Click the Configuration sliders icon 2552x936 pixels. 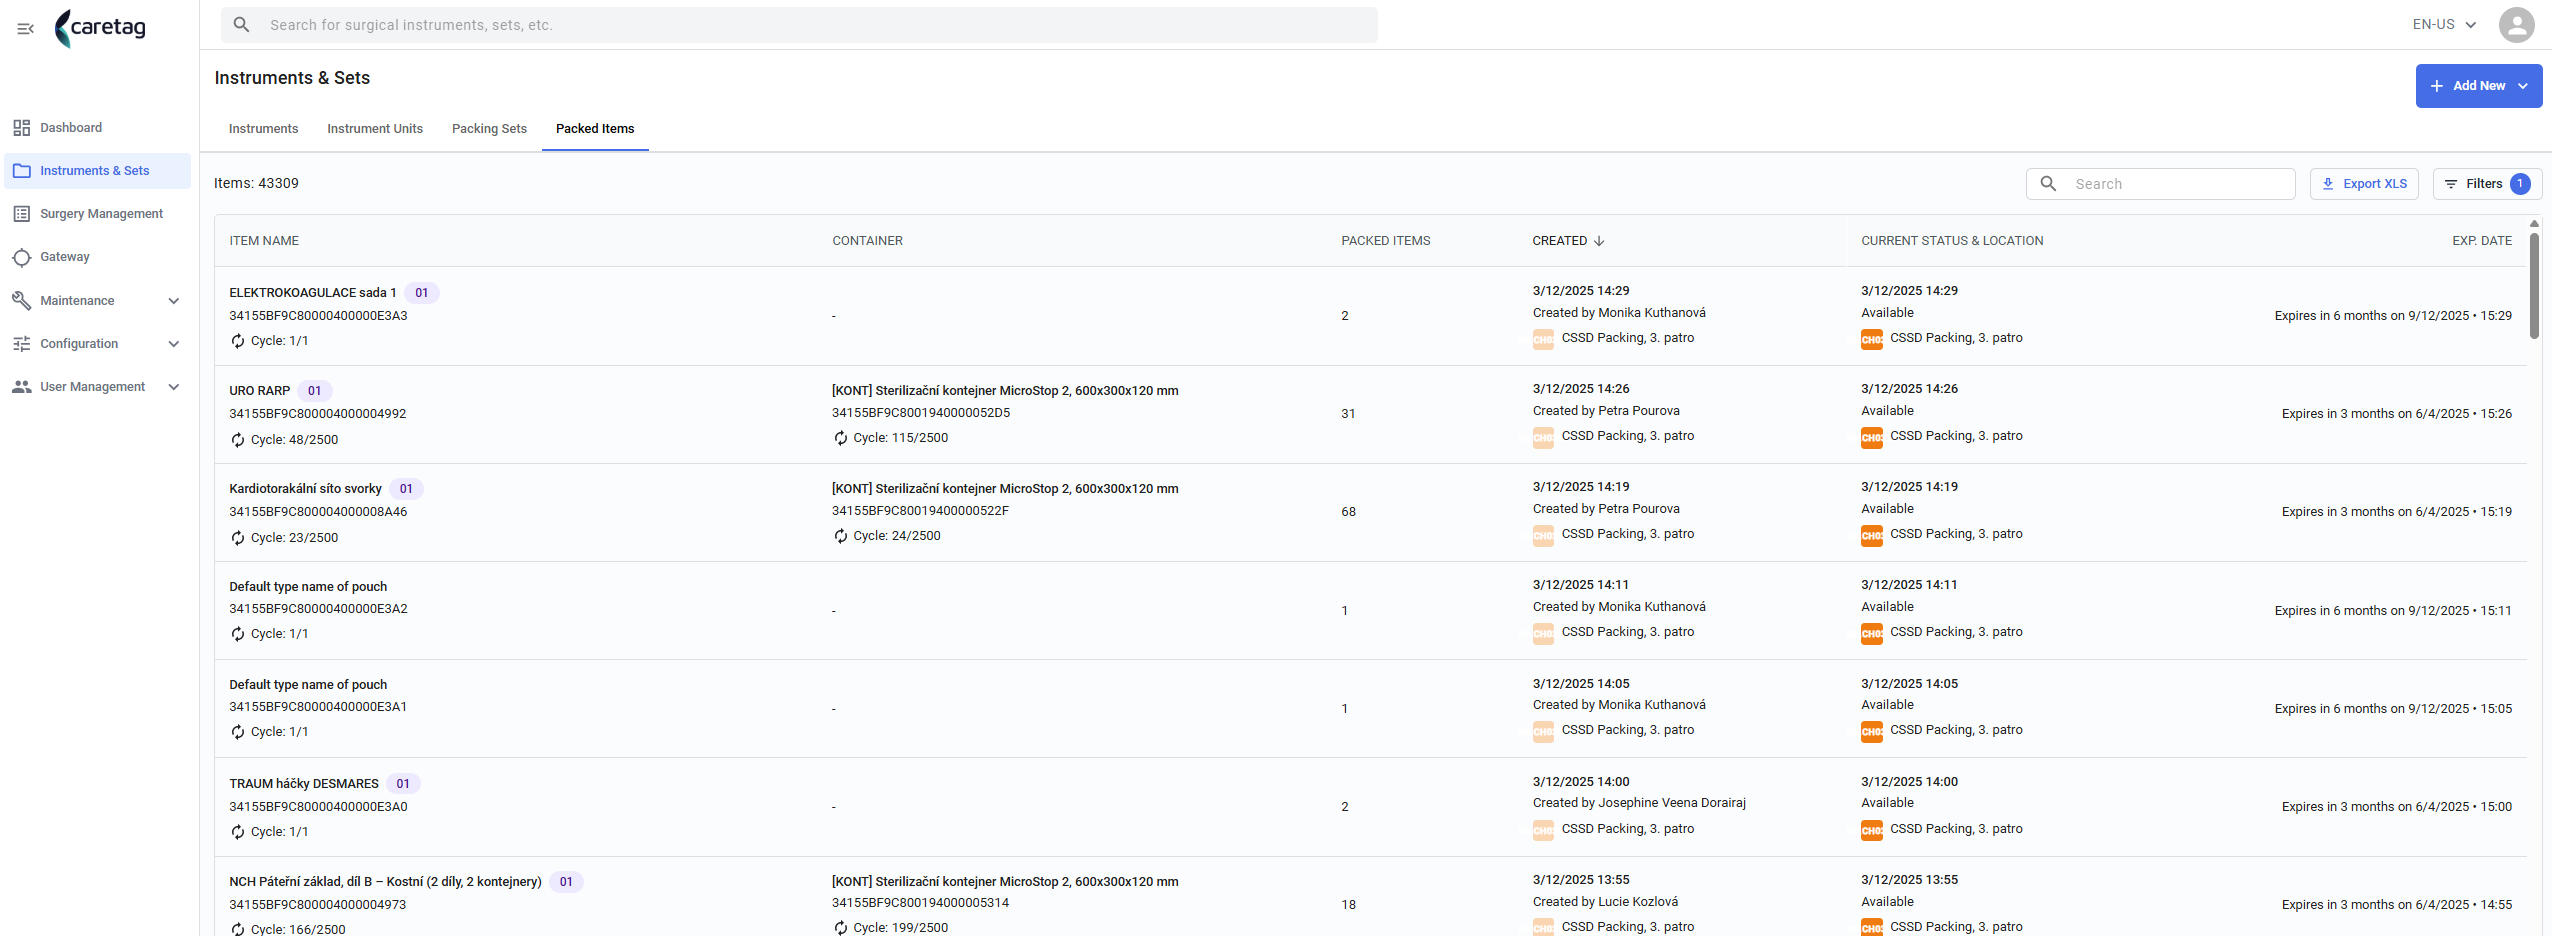[x=21, y=344]
